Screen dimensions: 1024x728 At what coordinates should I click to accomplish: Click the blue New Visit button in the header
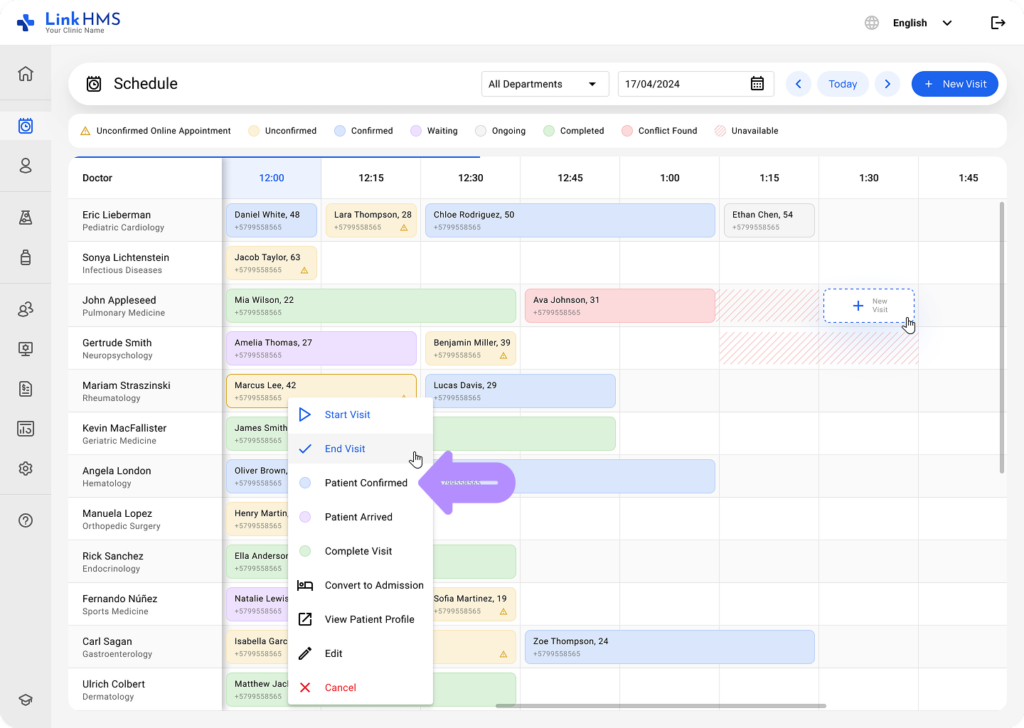(954, 84)
